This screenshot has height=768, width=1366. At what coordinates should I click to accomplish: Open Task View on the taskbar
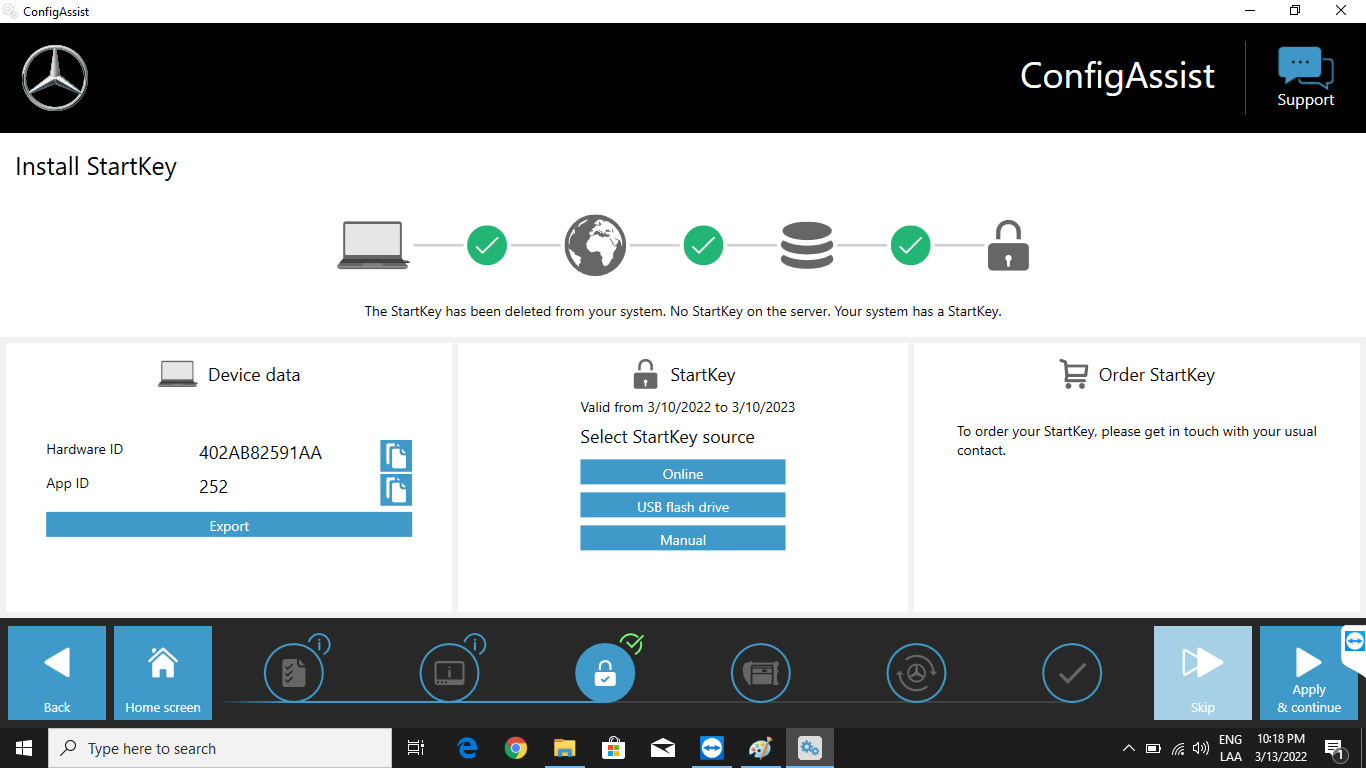(416, 748)
